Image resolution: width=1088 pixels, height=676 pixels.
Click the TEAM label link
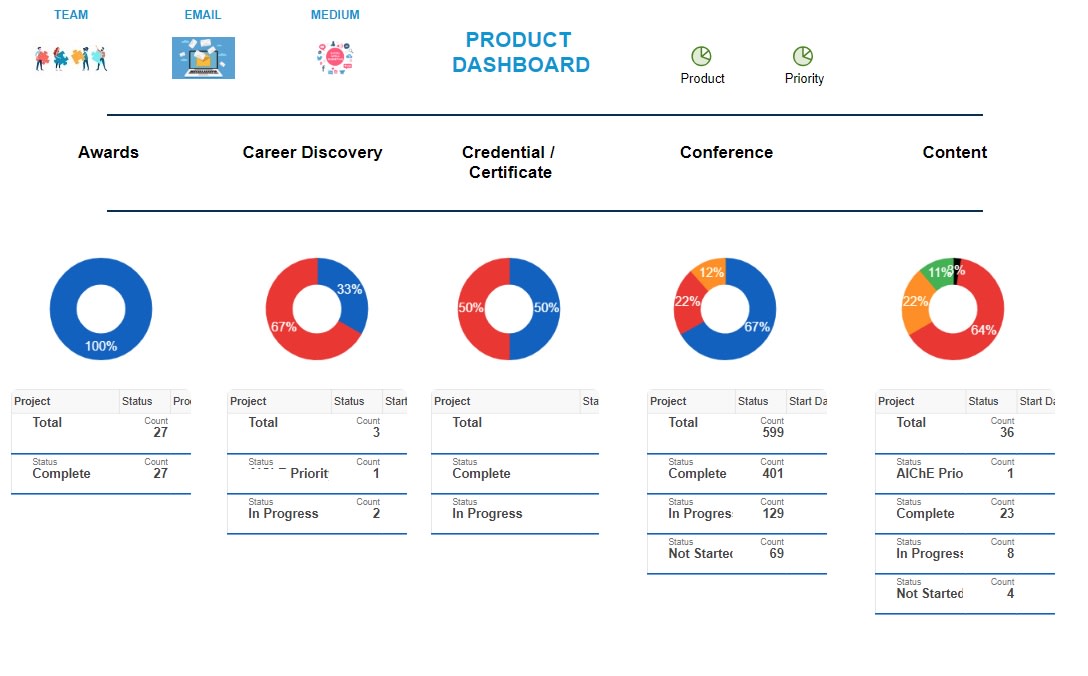point(71,14)
